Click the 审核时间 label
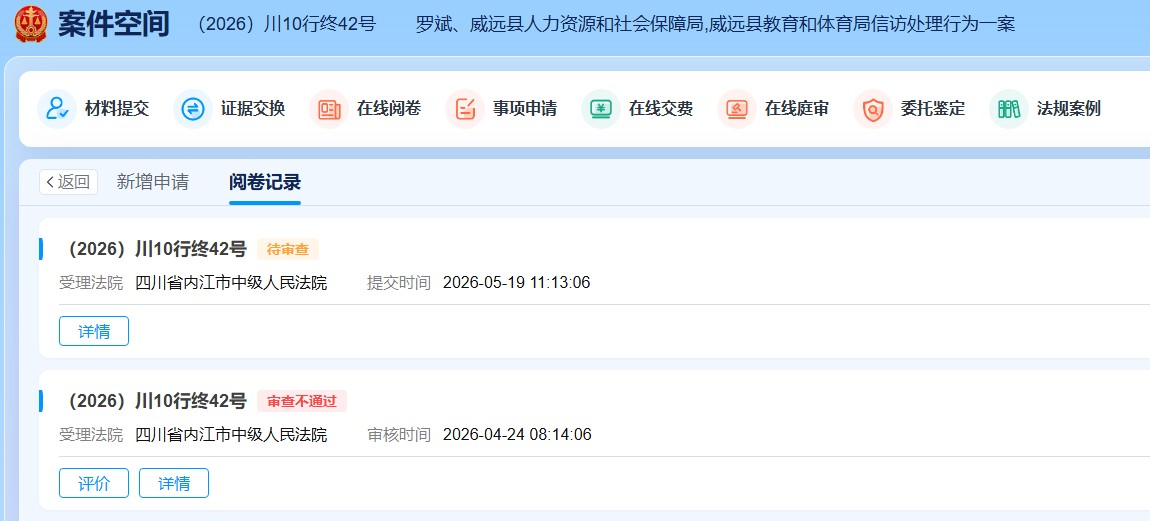The width and height of the screenshot is (1150, 521). point(399,434)
